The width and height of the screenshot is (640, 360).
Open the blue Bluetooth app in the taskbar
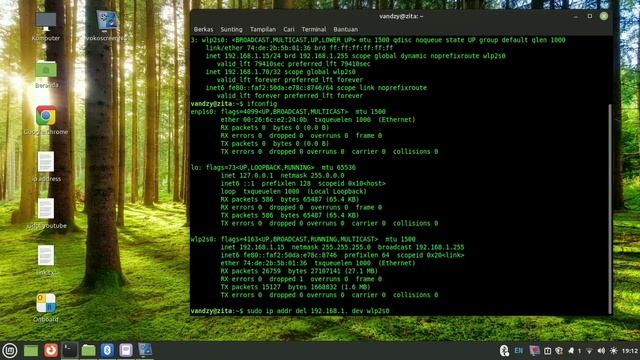tap(107, 350)
